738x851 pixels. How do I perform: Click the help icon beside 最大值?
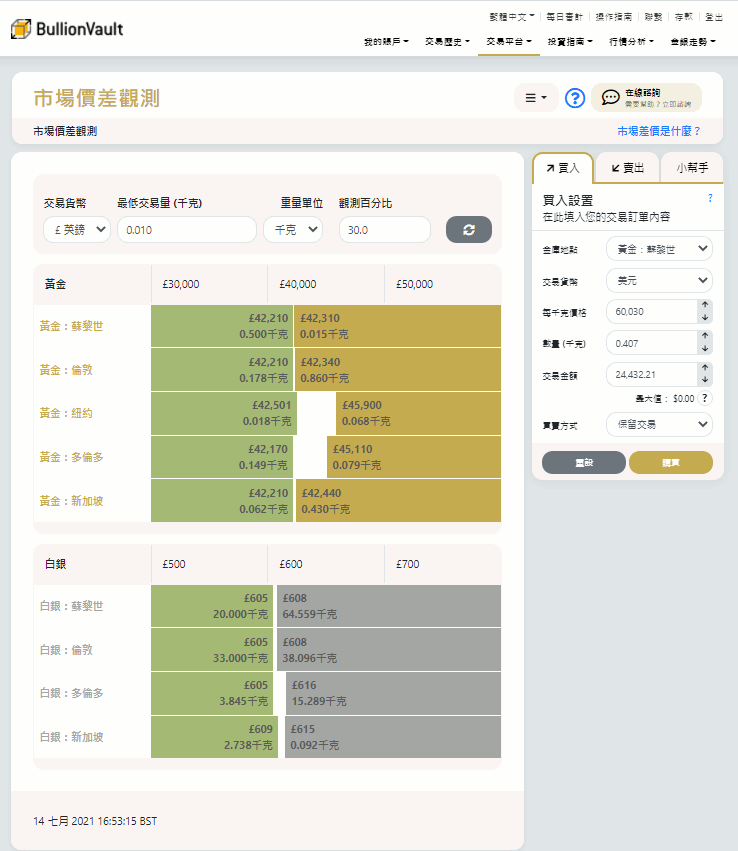705,398
